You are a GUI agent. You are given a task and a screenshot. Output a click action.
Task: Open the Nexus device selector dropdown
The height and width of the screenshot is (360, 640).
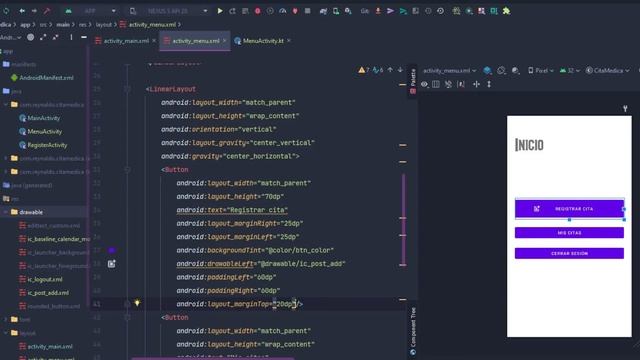169,11
